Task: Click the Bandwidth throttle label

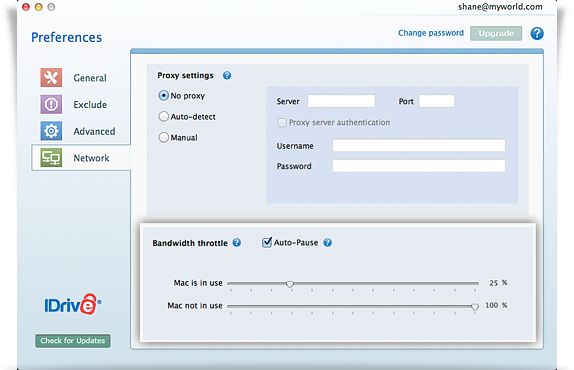Action: (x=190, y=243)
